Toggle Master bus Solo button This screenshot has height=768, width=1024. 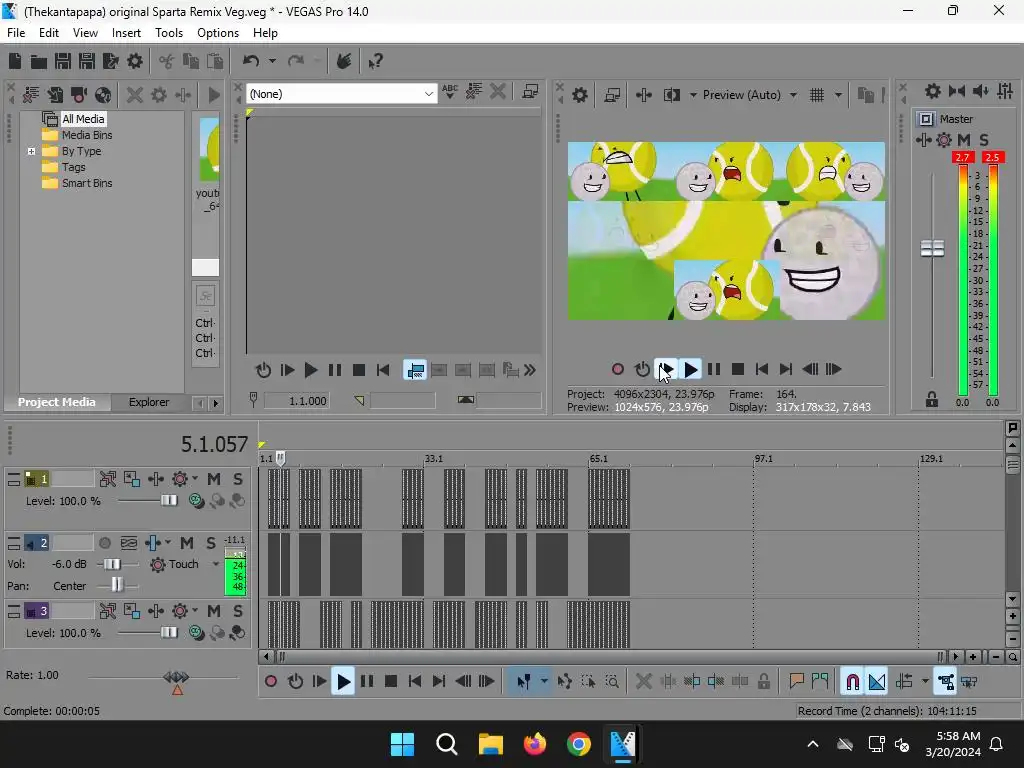(x=984, y=140)
